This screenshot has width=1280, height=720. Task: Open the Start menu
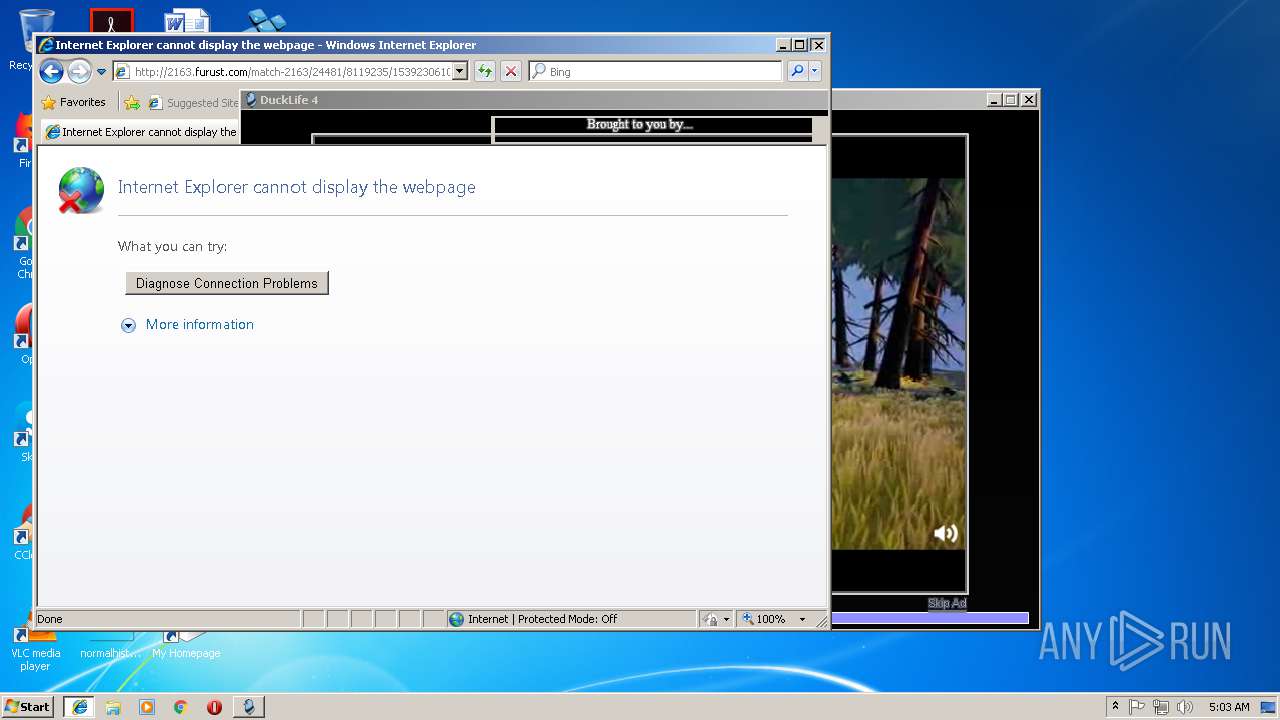click(28, 706)
